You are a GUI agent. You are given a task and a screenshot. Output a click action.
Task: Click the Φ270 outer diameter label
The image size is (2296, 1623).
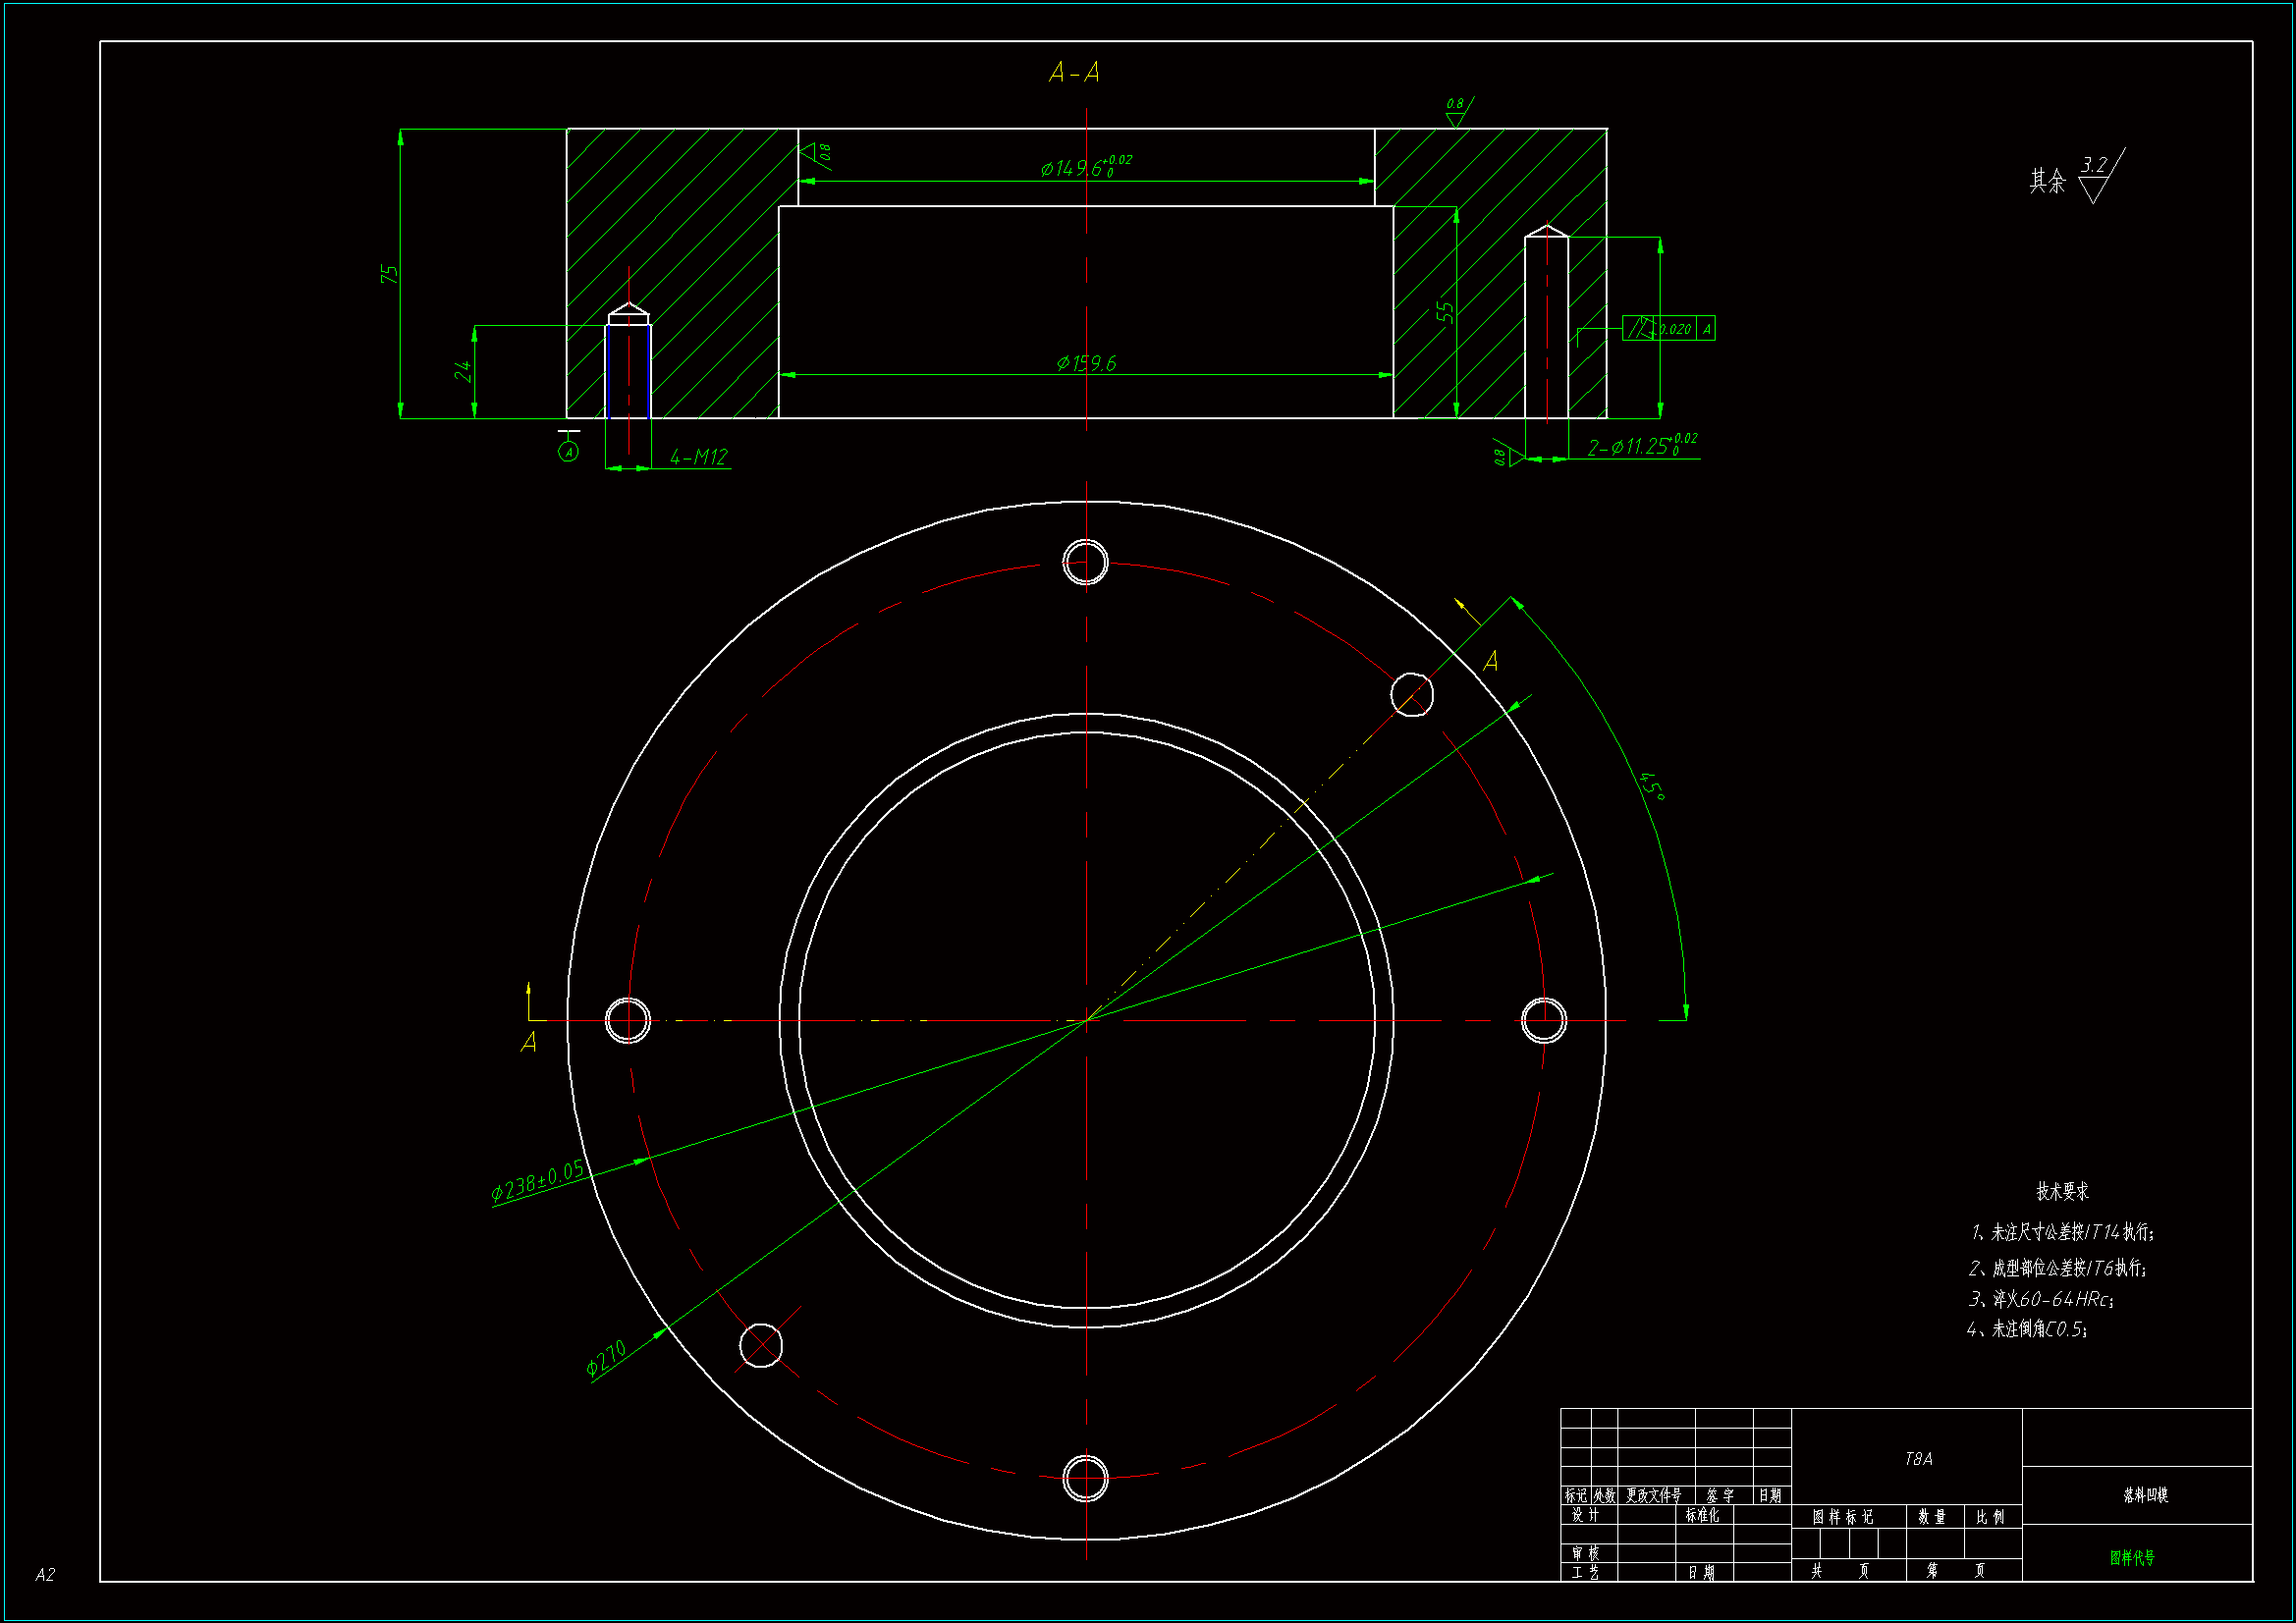[606, 1357]
